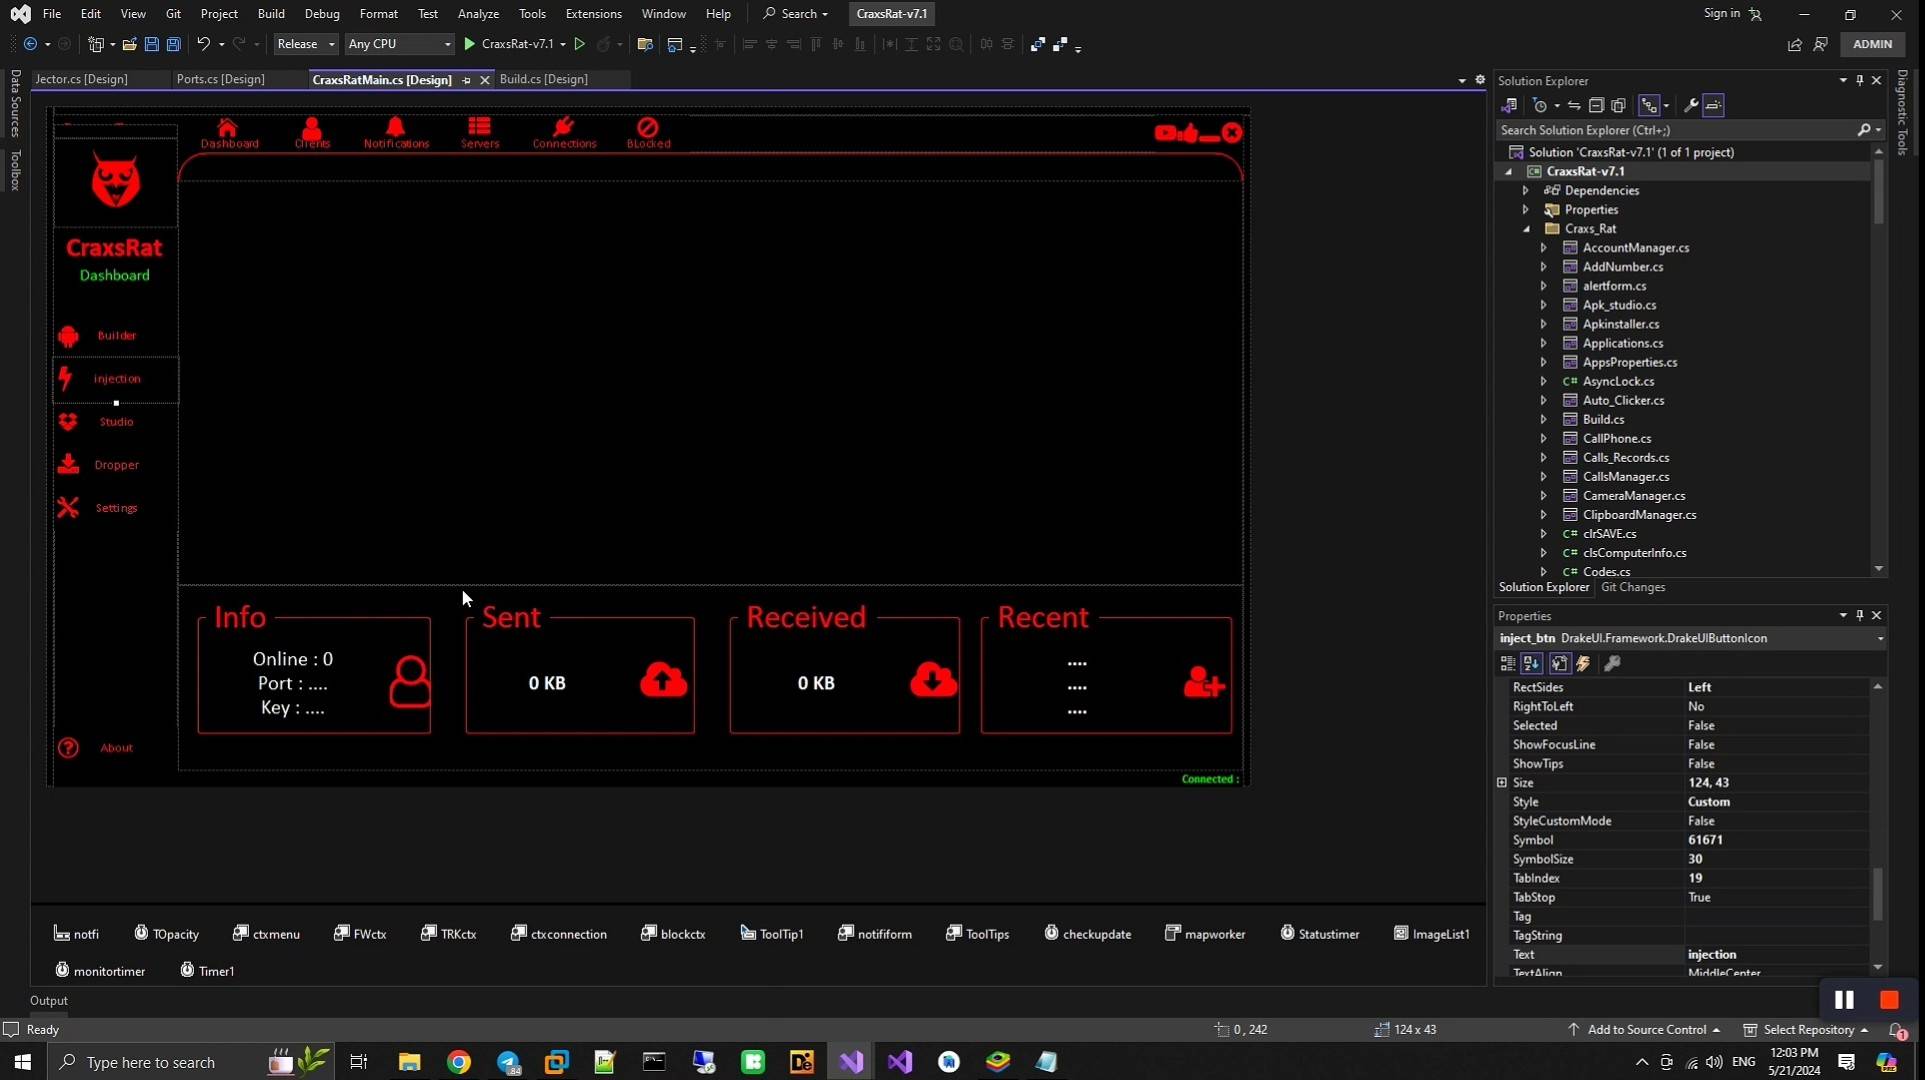Click Collapse All in Solution Explorer toolbar
The height and width of the screenshot is (1080, 1925).
point(1596,105)
